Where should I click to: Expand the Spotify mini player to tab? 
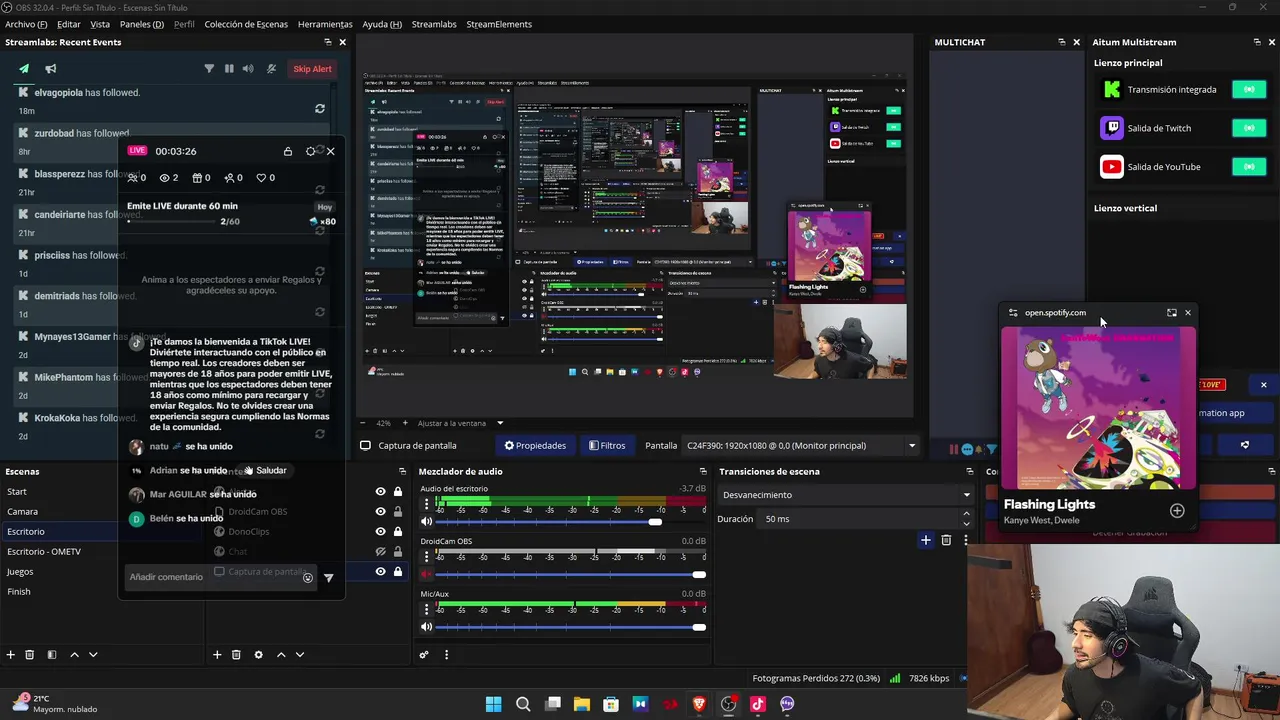pos(1172,313)
